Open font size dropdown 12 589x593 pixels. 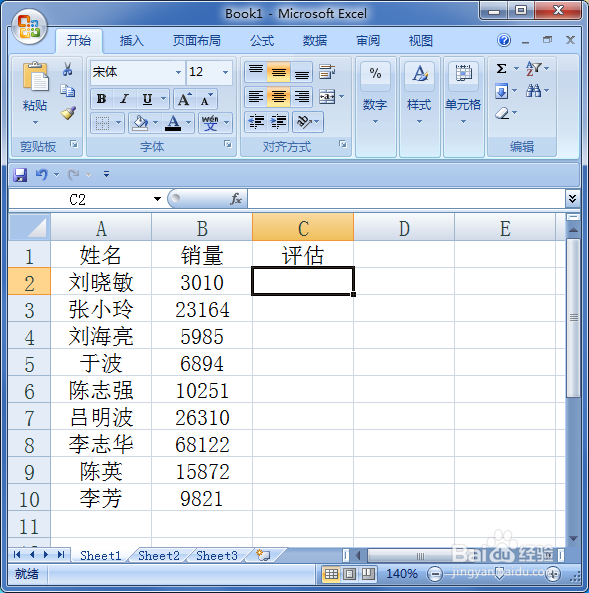[x=225, y=72]
